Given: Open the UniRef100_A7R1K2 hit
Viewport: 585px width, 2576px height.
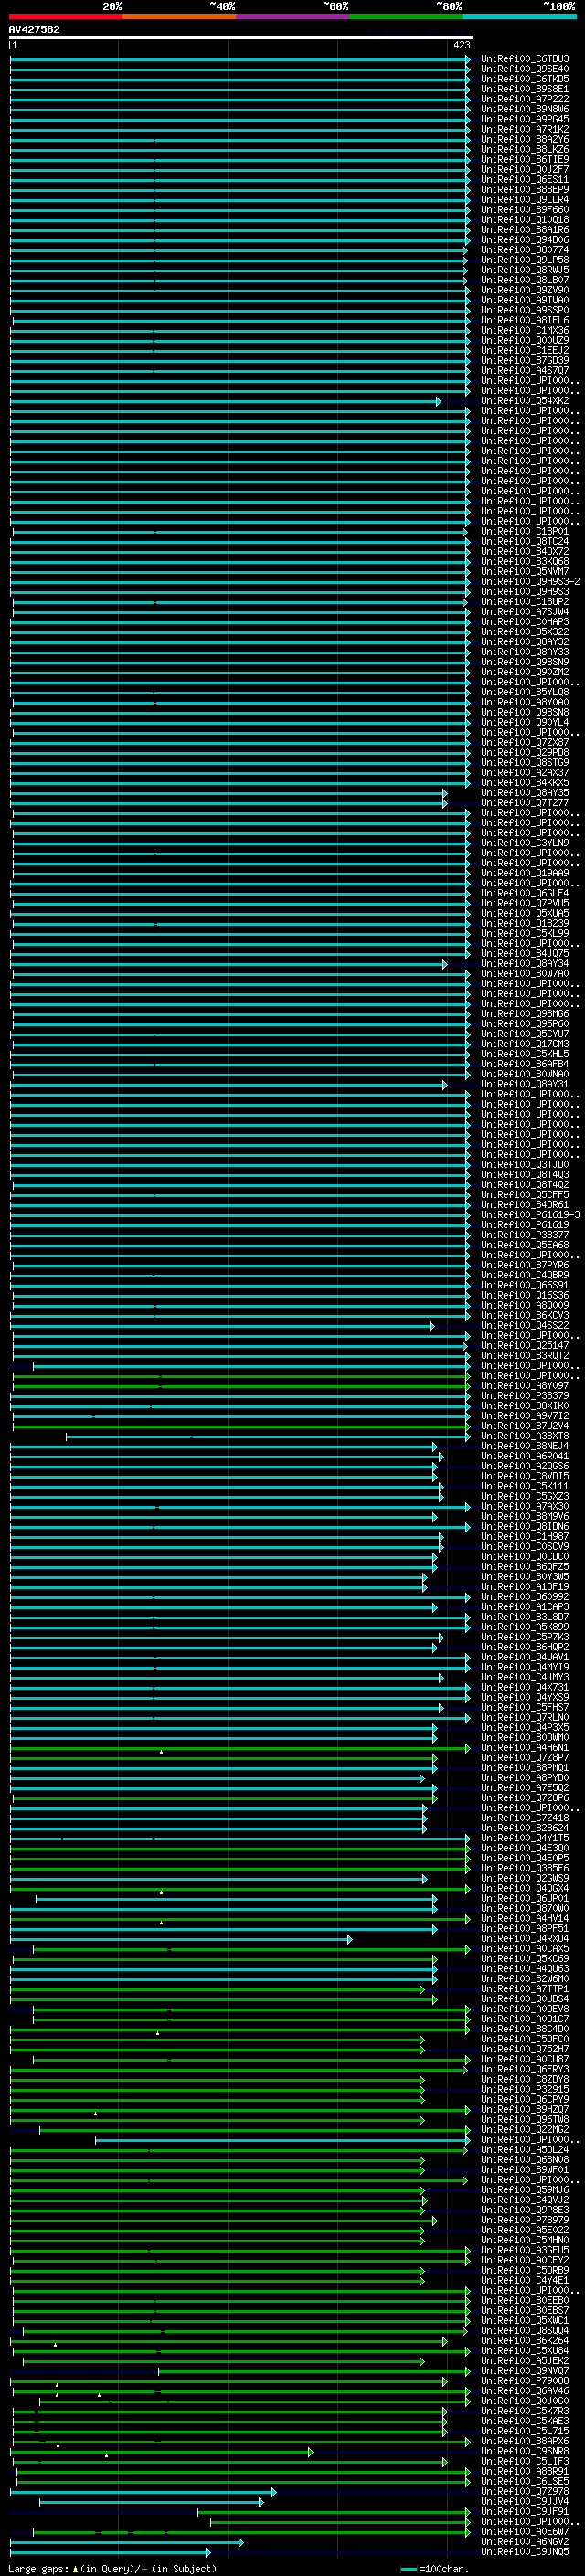Looking at the screenshot, I should pyautogui.click(x=525, y=129).
